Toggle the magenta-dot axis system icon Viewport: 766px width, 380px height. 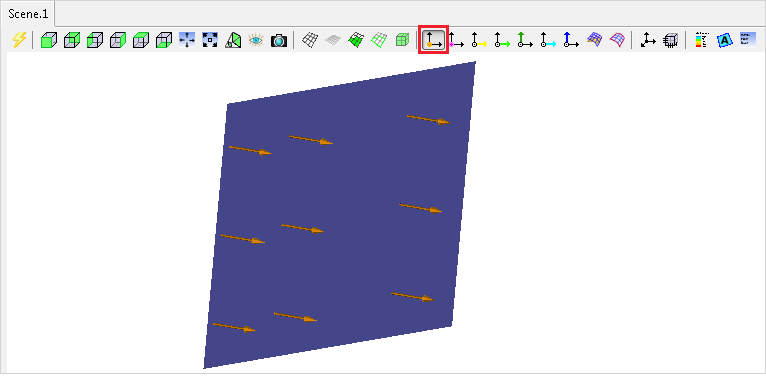(456, 40)
